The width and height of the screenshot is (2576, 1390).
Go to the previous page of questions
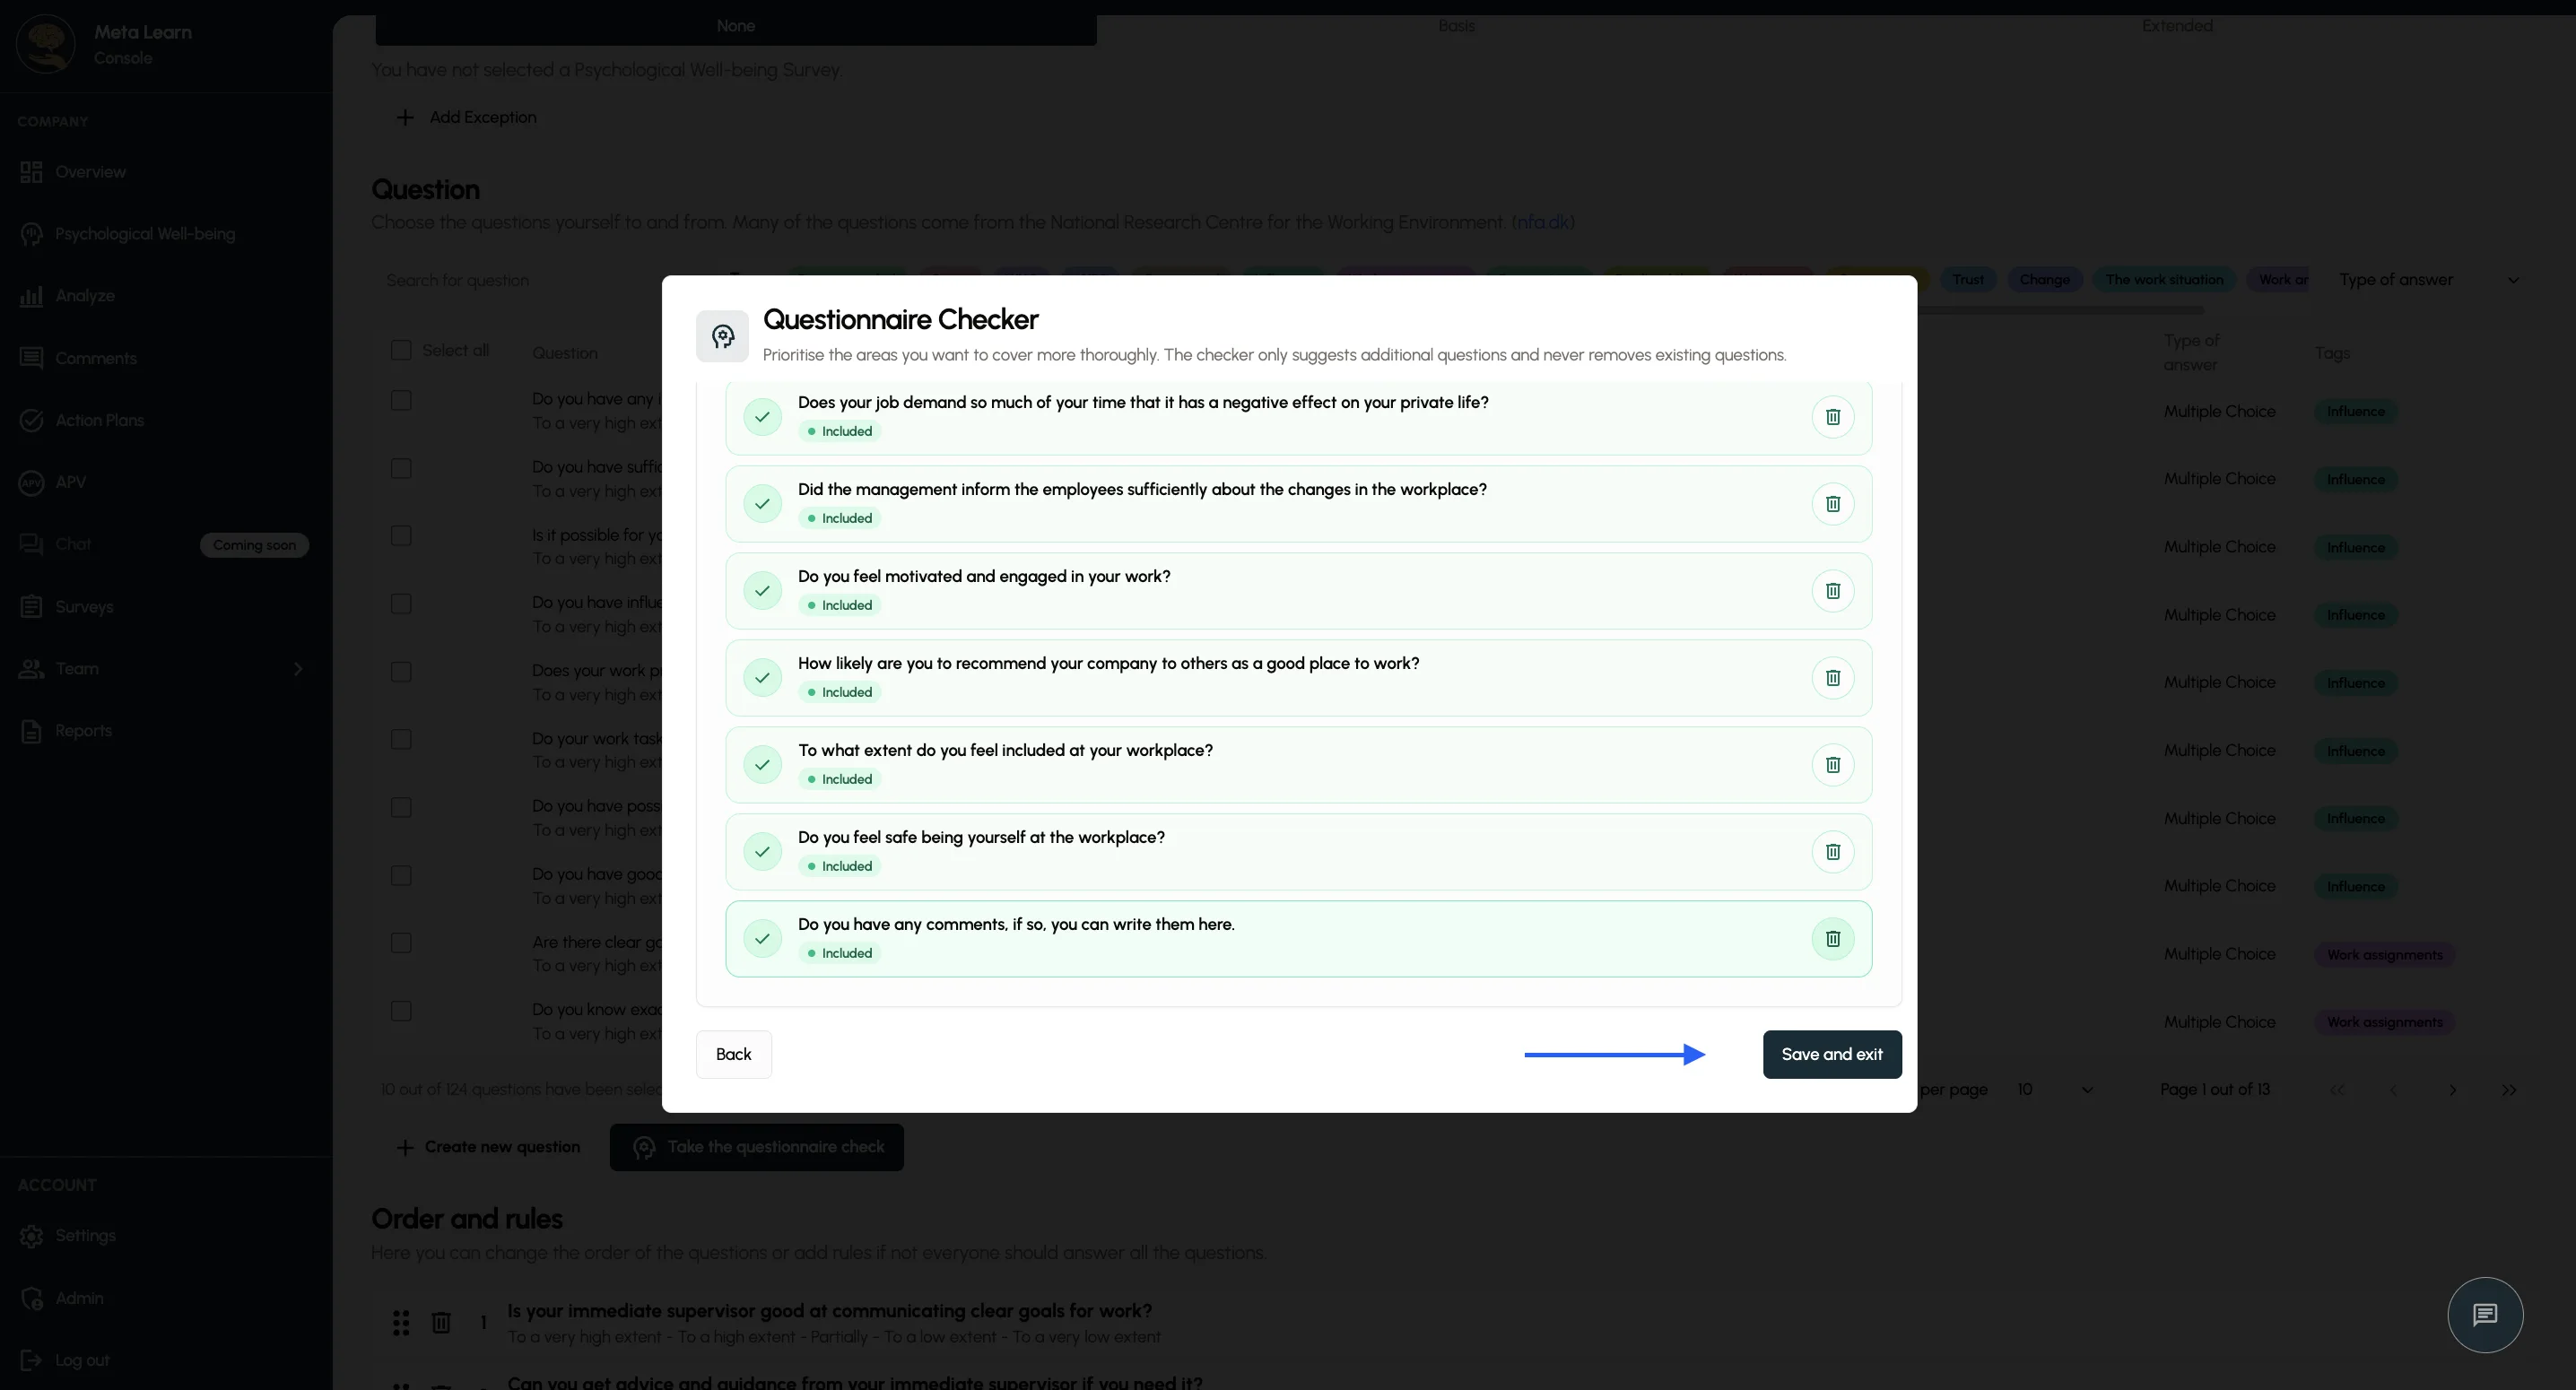[x=2393, y=1090]
